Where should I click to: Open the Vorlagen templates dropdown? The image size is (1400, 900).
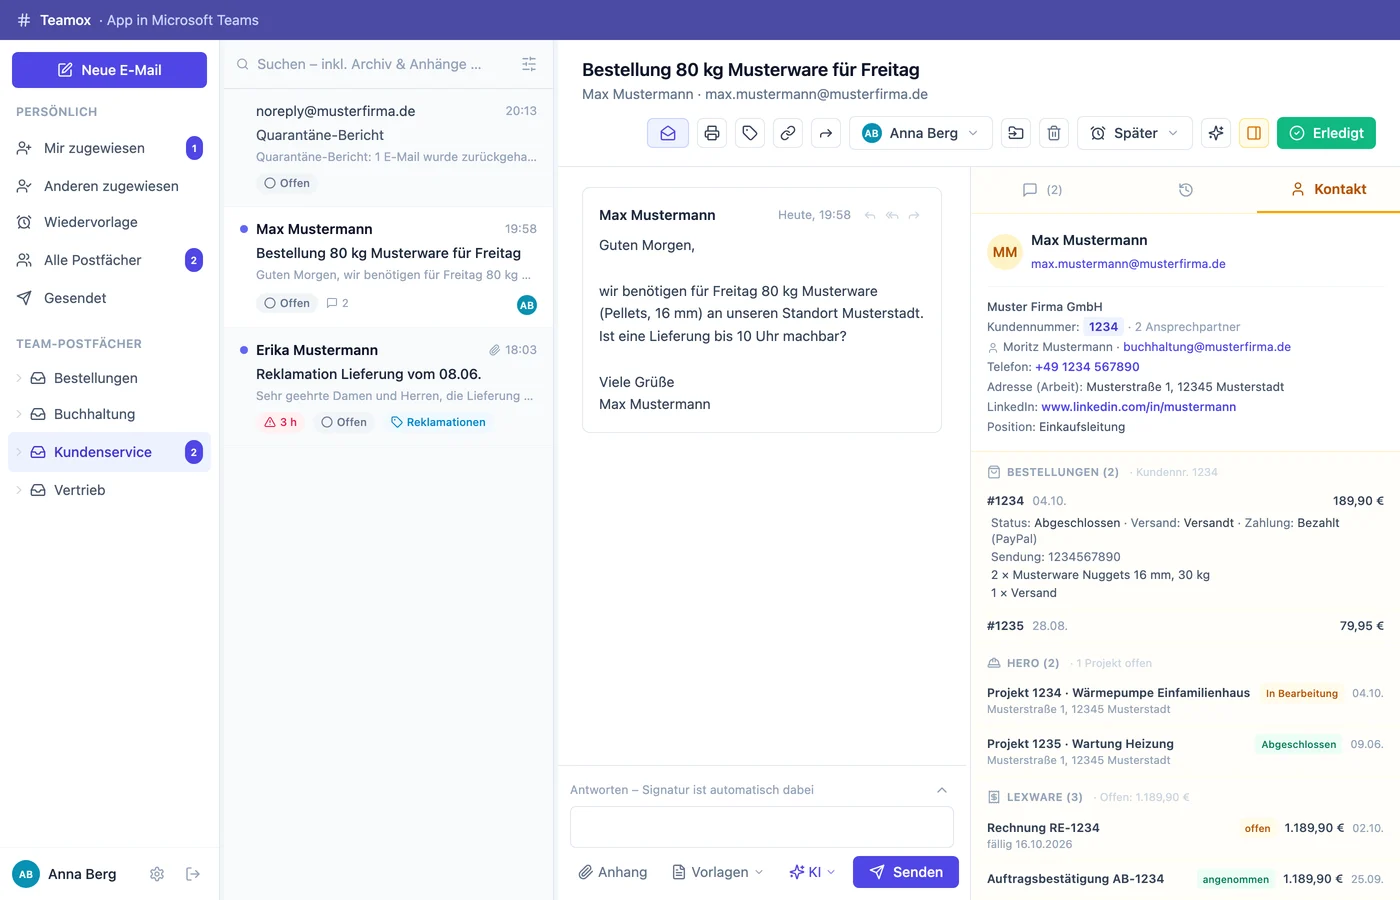click(x=718, y=872)
